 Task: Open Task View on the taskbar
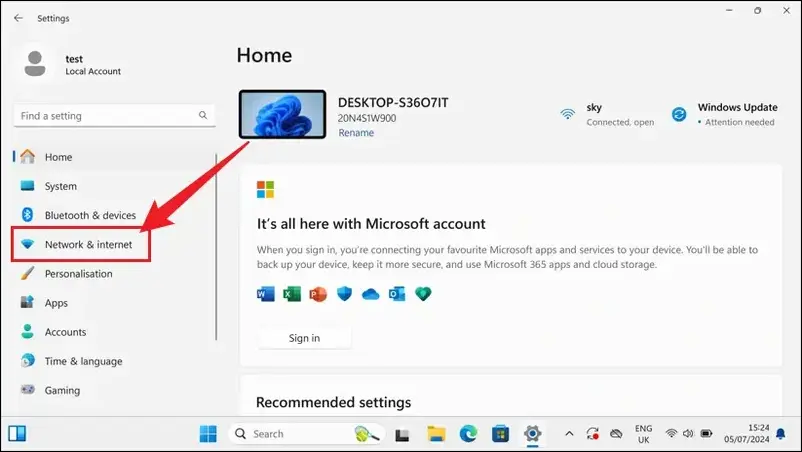coord(402,434)
